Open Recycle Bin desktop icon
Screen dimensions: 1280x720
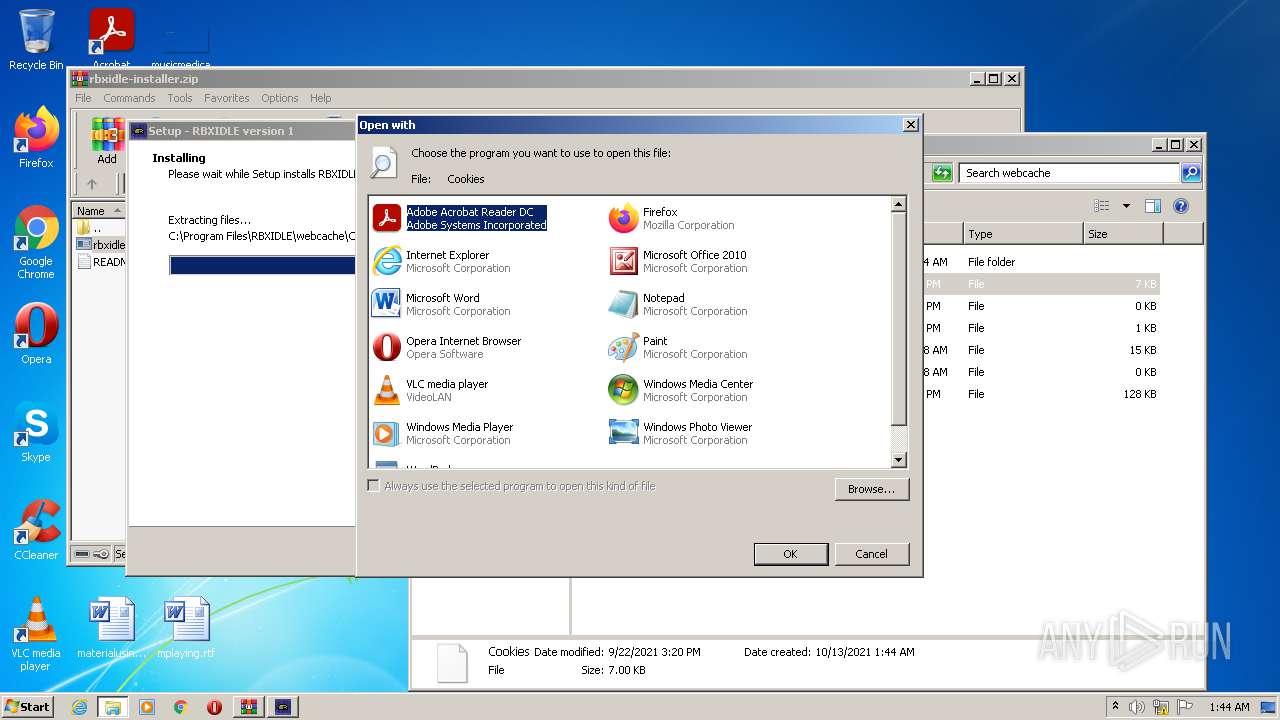click(x=36, y=40)
